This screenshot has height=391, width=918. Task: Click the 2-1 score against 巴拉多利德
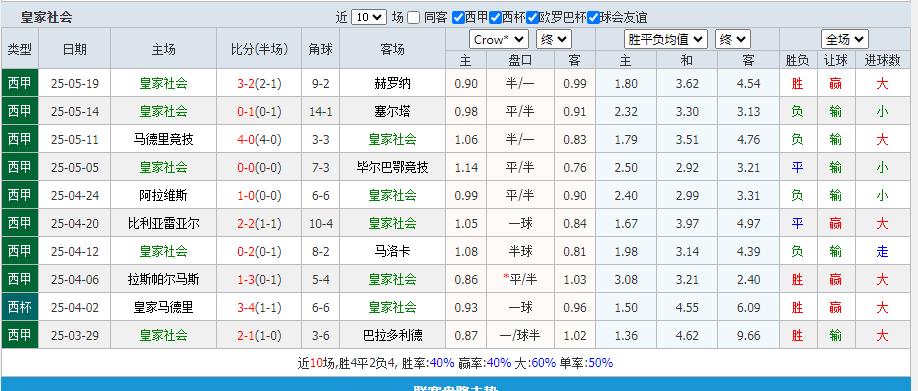[x=246, y=336]
